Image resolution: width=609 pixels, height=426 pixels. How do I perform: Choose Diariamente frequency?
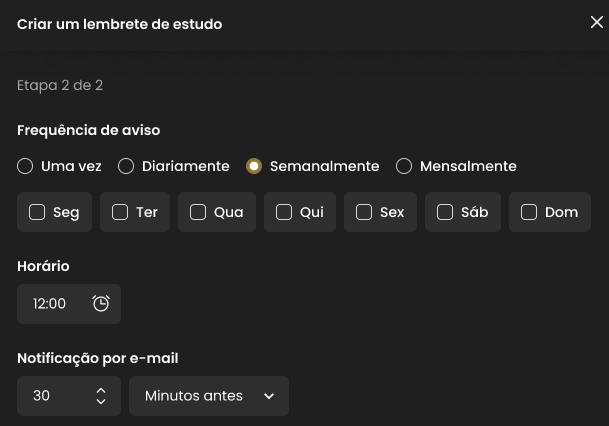tap(126, 166)
